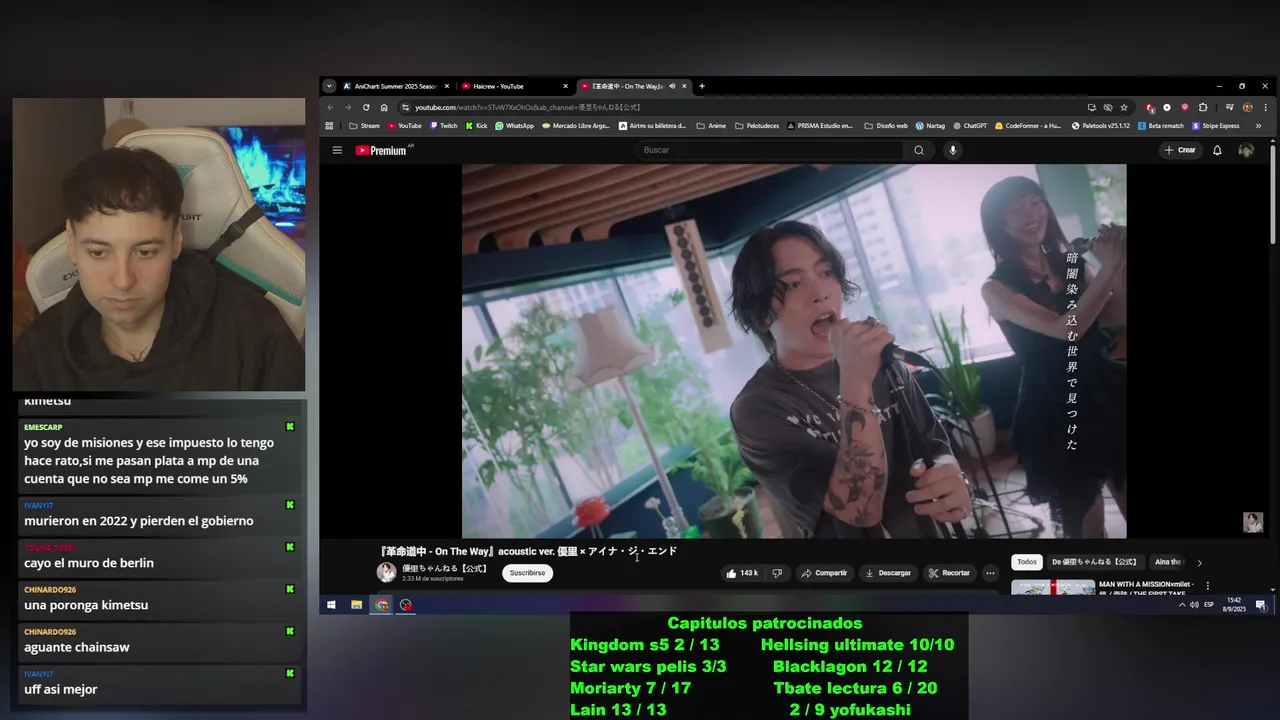Open options for MAN WITH A MISSION video
Image resolution: width=1280 pixels, height=720 pixels.
[x=1207, y=586]
